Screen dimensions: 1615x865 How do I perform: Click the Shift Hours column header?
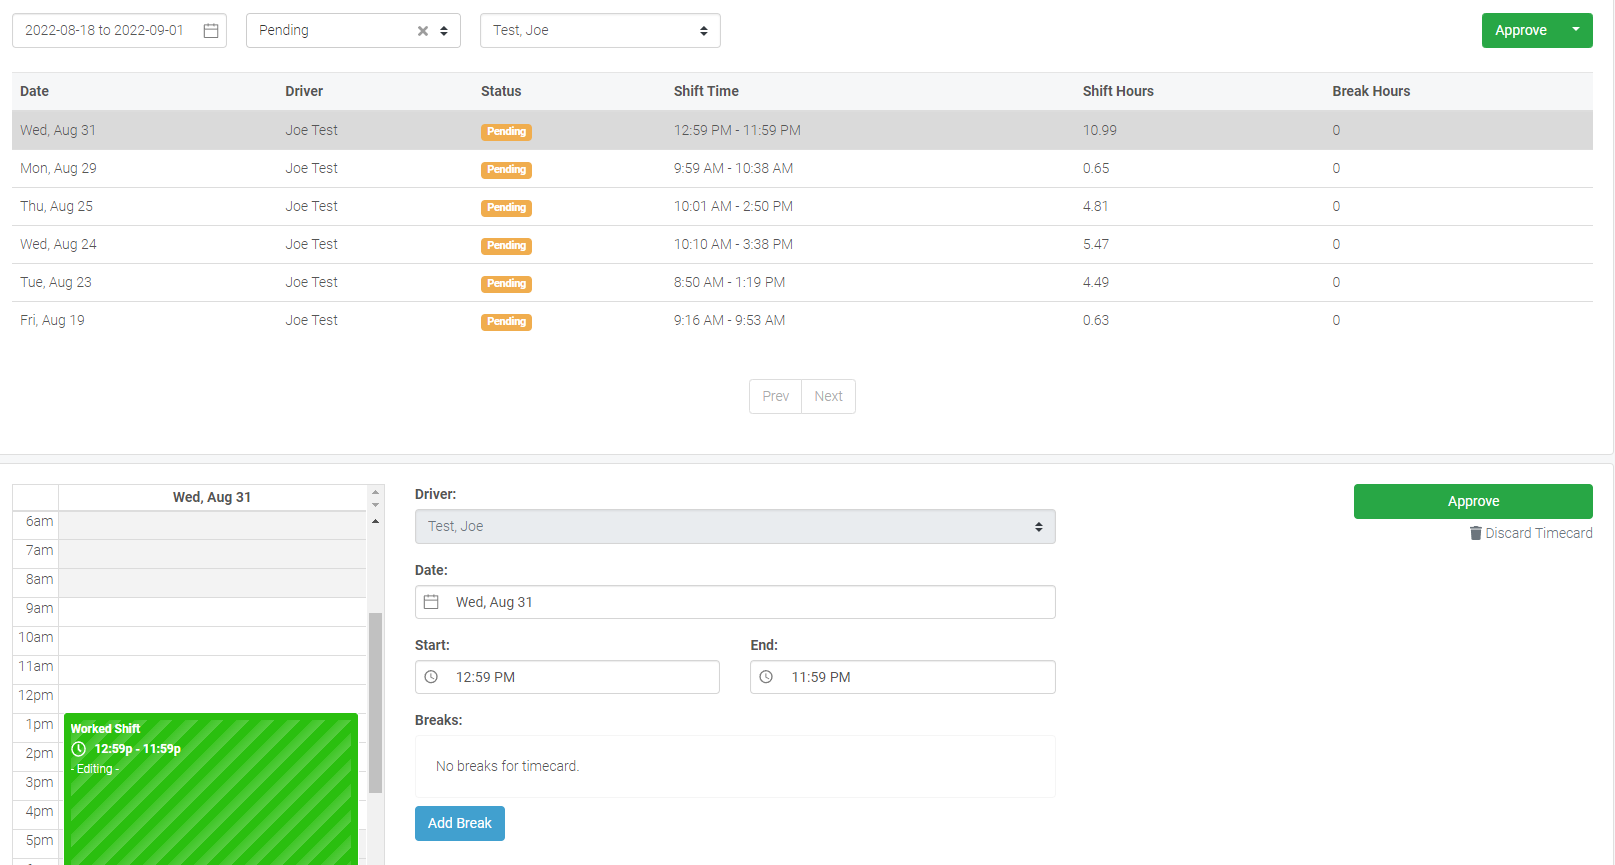tap(1118, 91)
